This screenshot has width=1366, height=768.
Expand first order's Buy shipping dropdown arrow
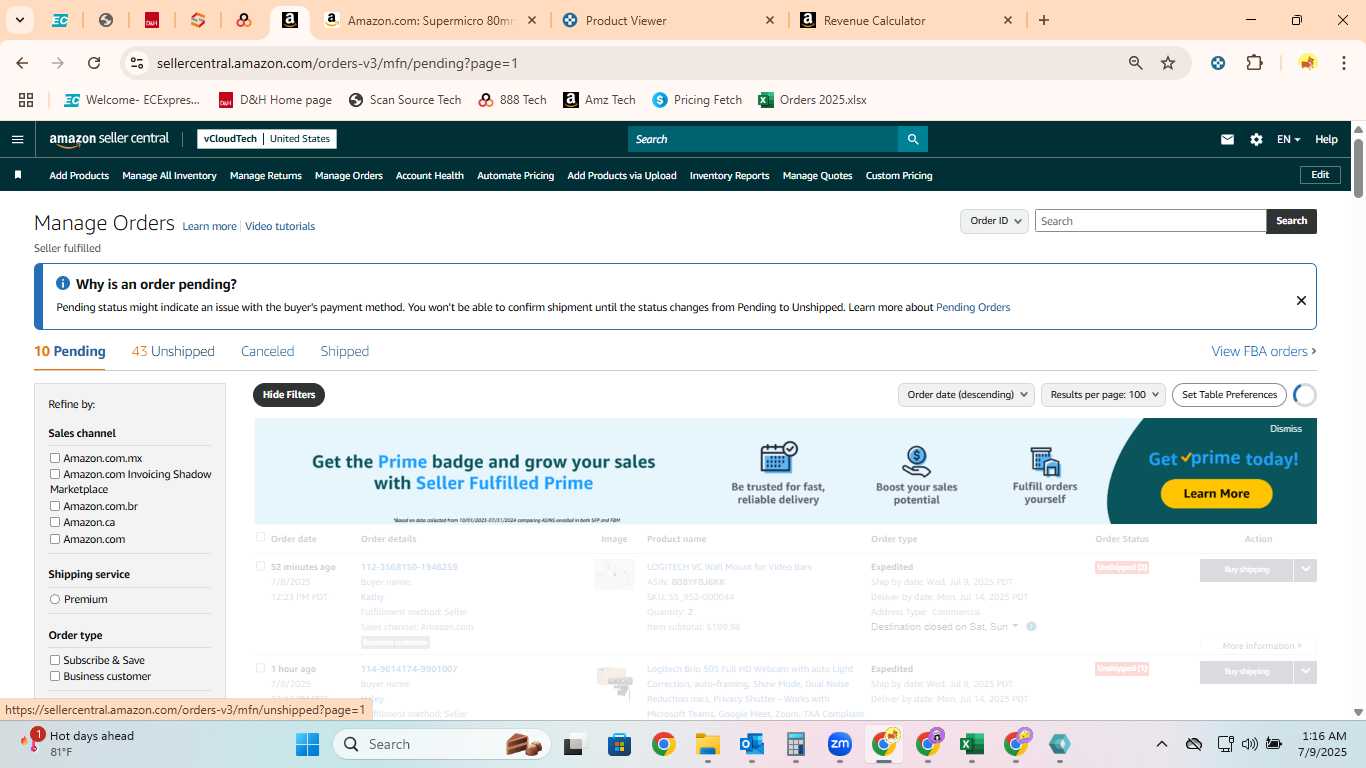coord(1305,570)
